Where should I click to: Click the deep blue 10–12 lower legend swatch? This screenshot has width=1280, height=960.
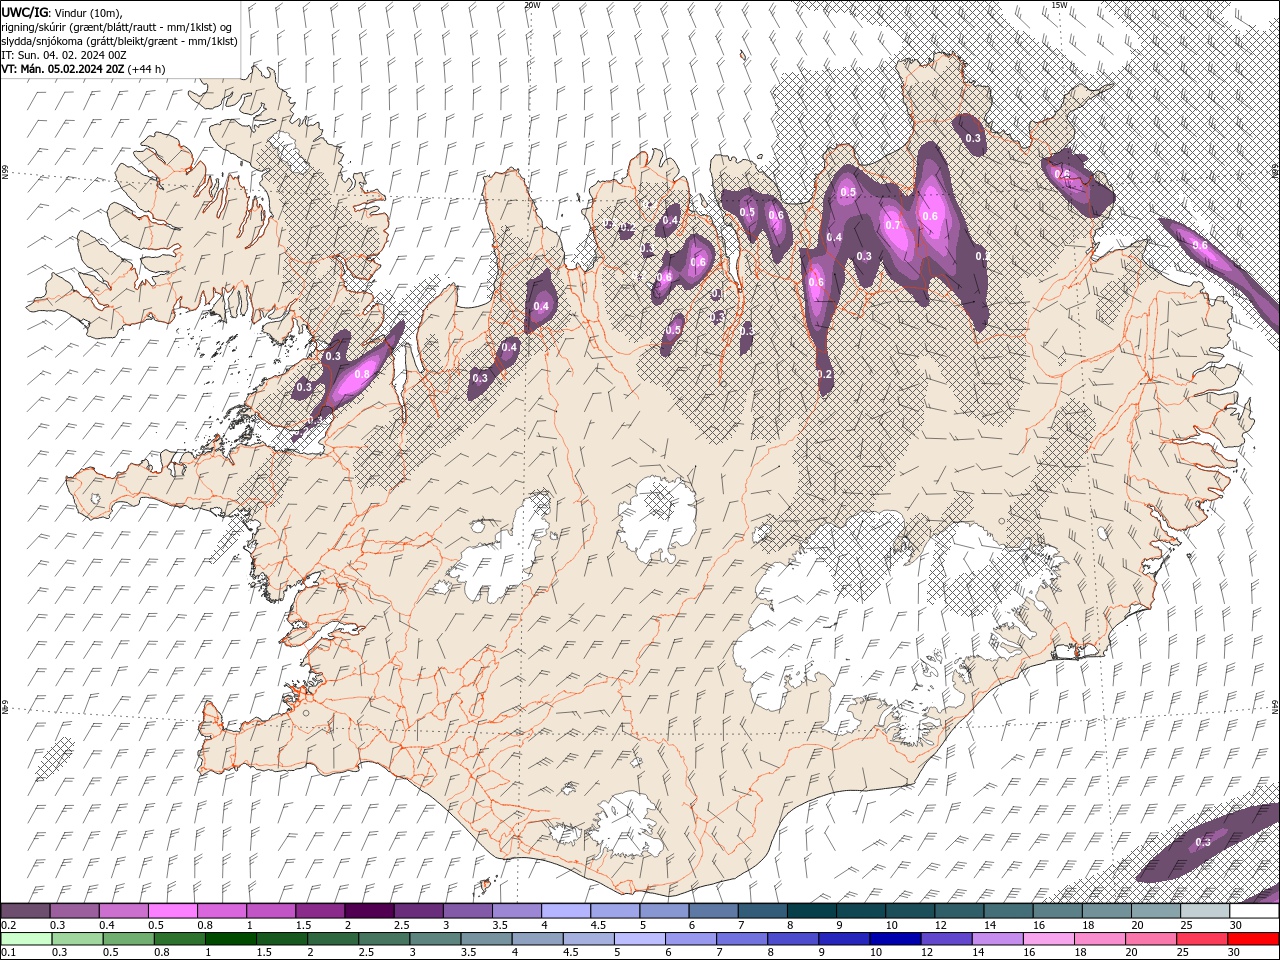coord(894,939)
